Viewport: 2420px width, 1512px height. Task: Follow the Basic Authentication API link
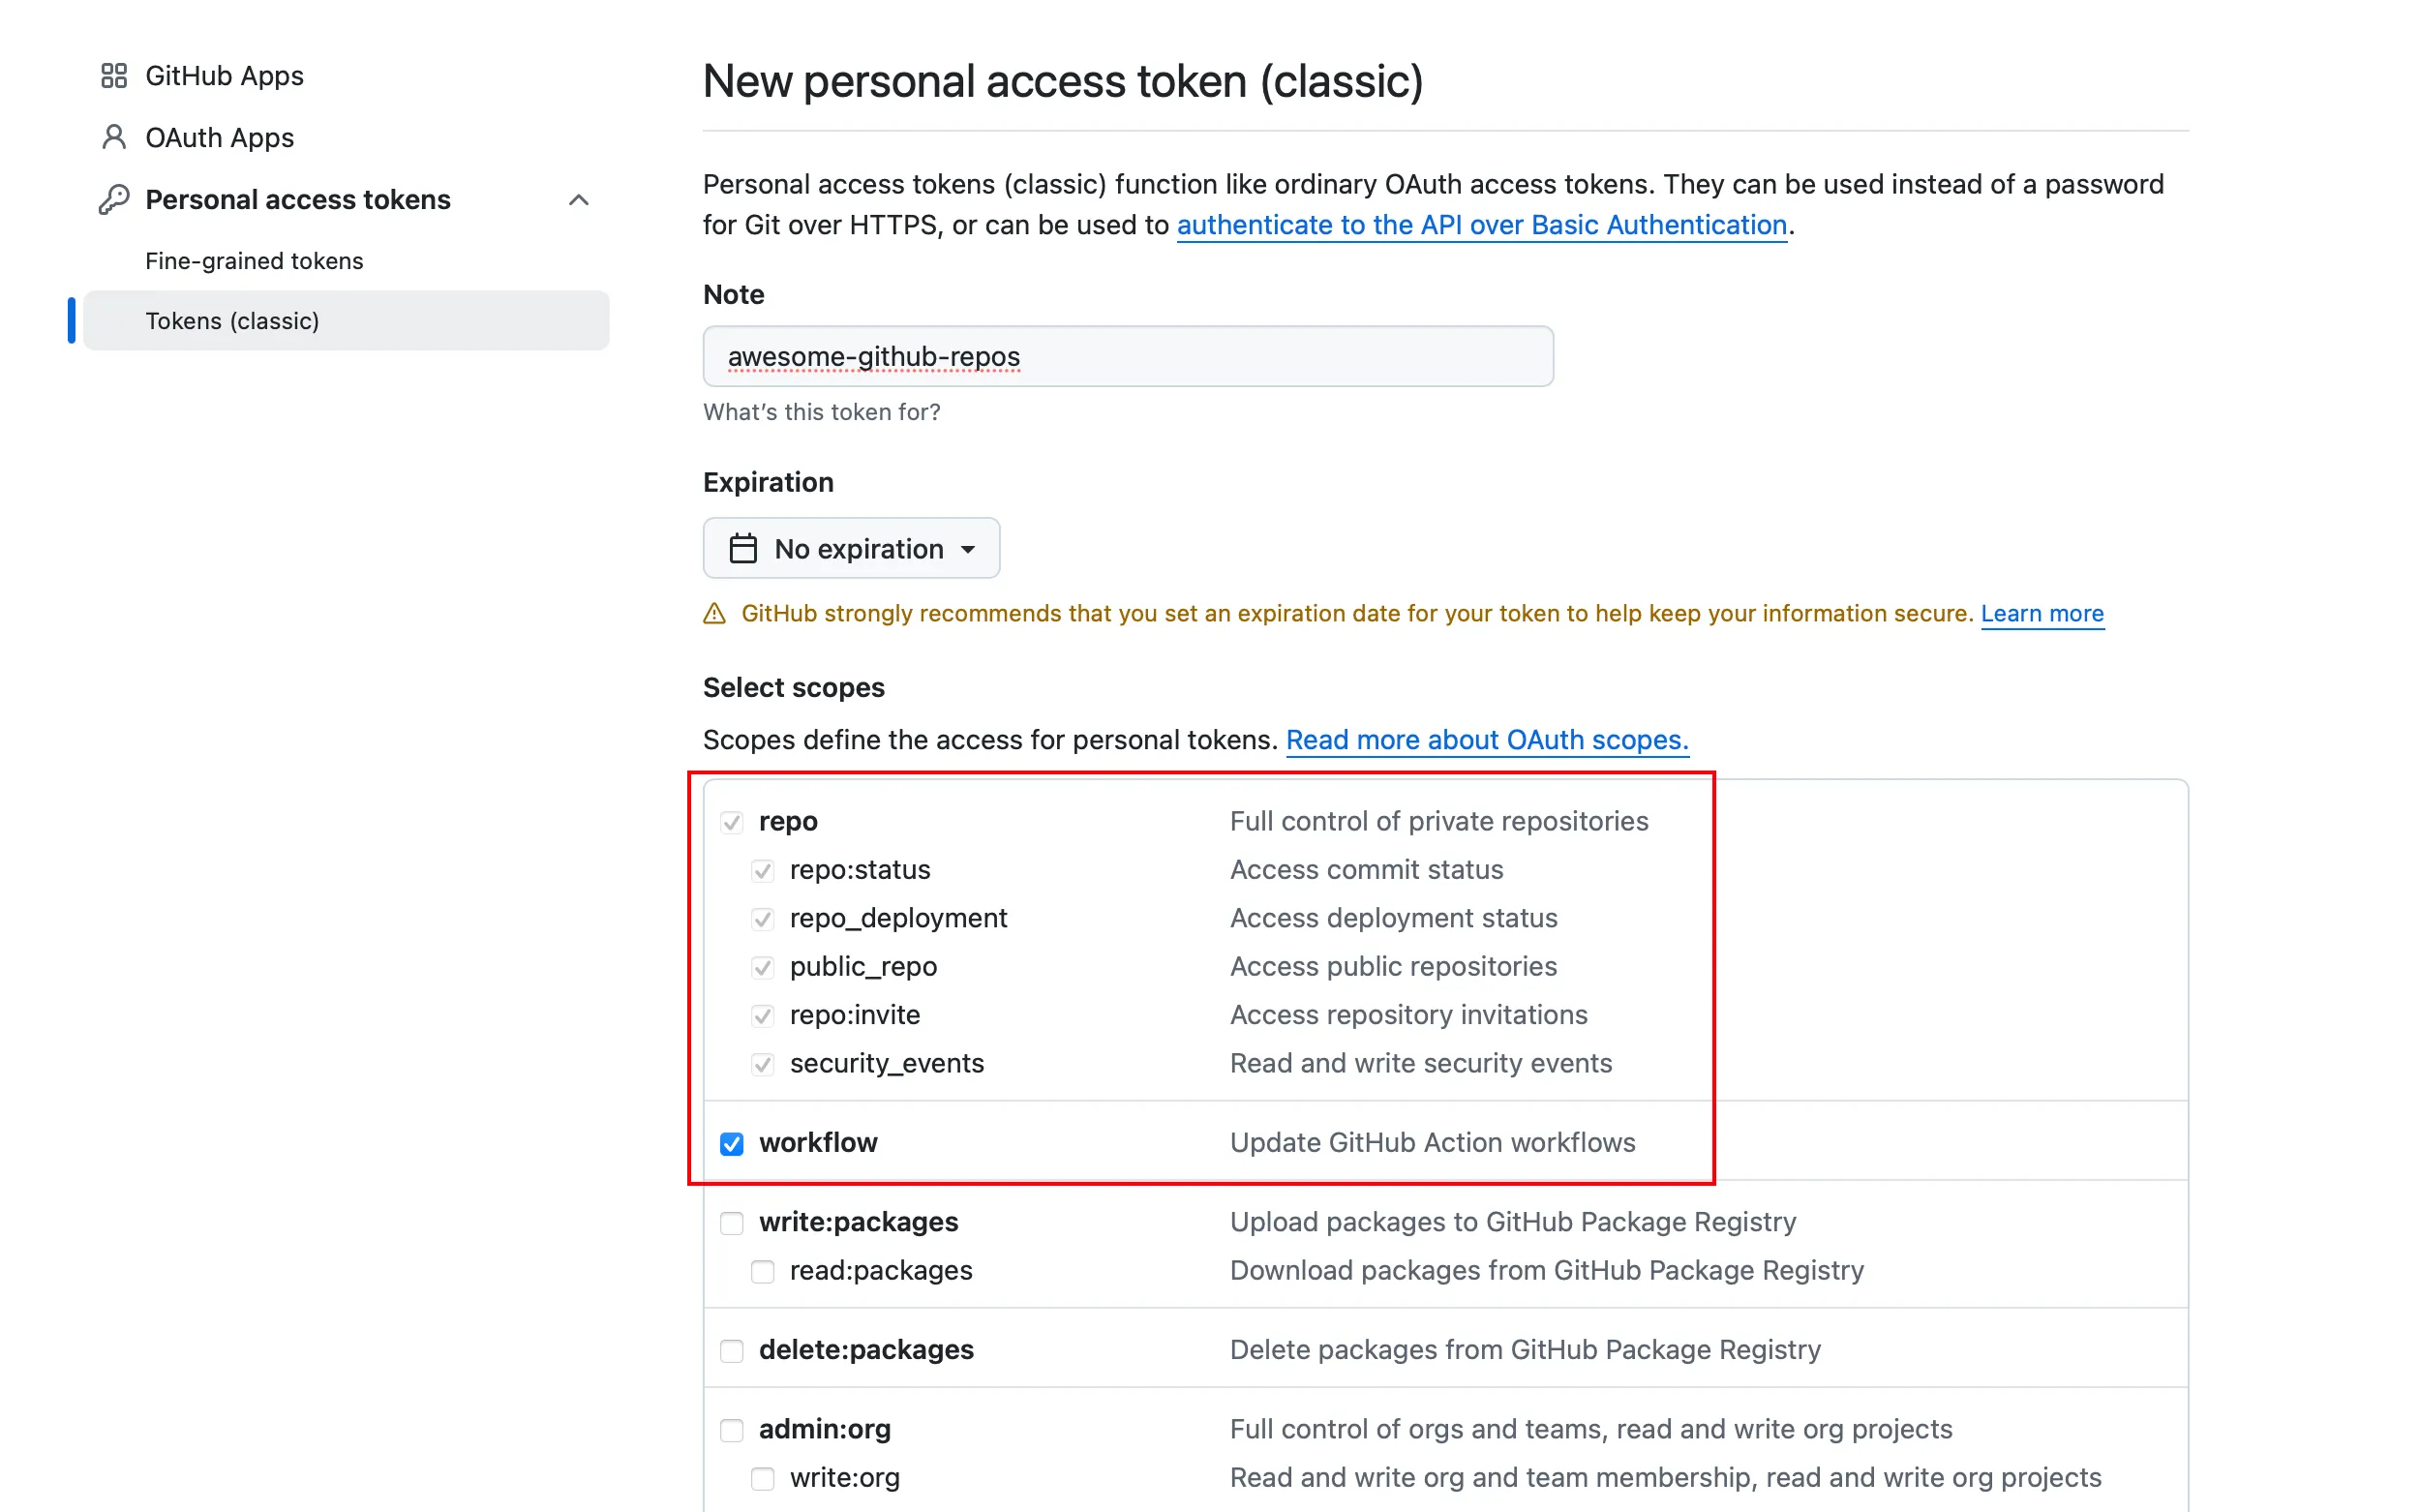point(1481,225)
